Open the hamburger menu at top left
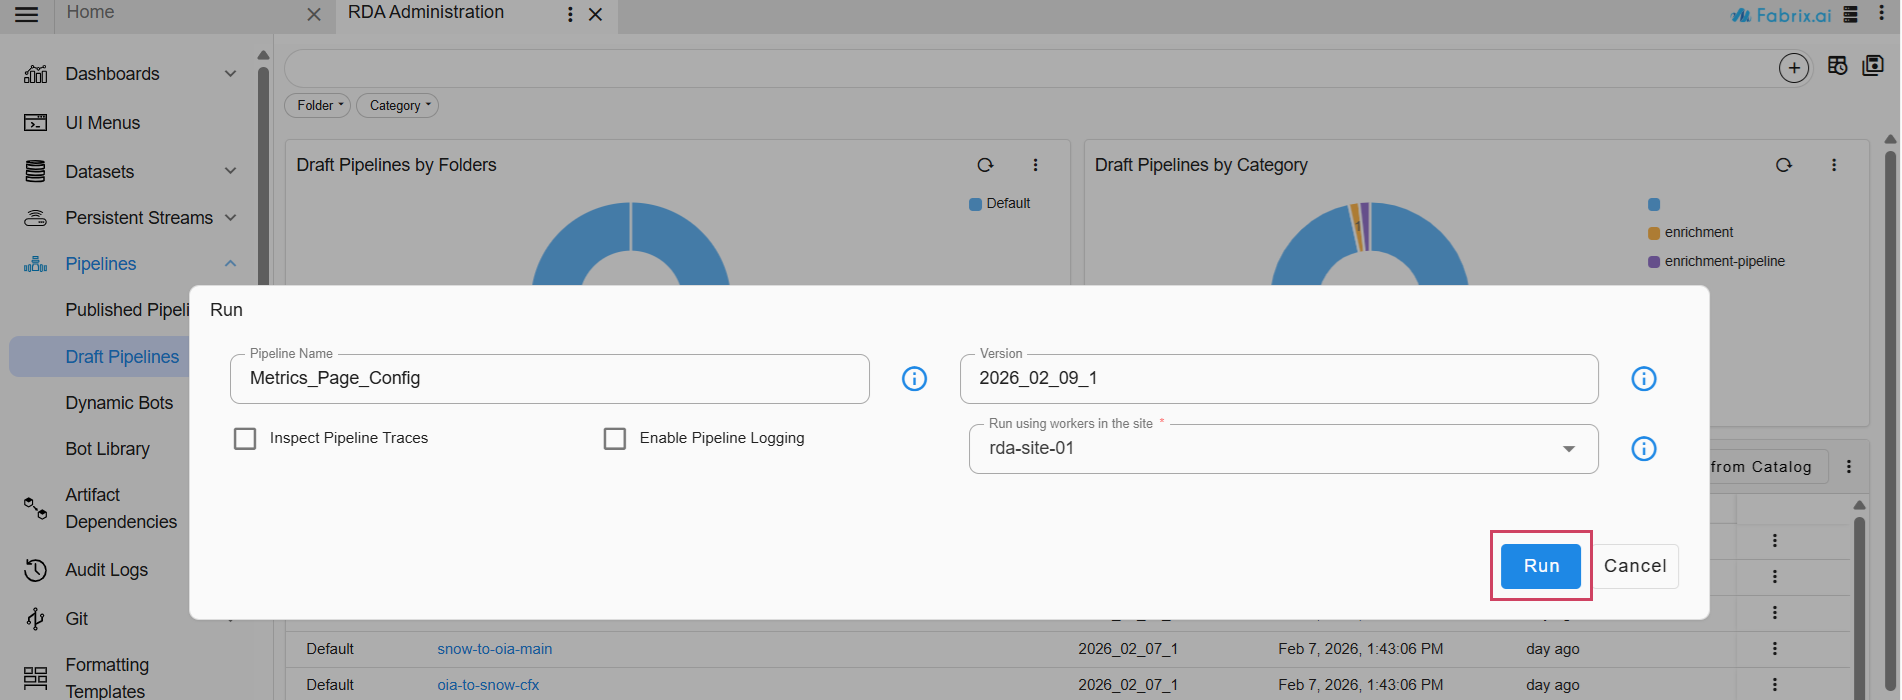This screenshot has height=700, width=1902. [x=27, y=14]
